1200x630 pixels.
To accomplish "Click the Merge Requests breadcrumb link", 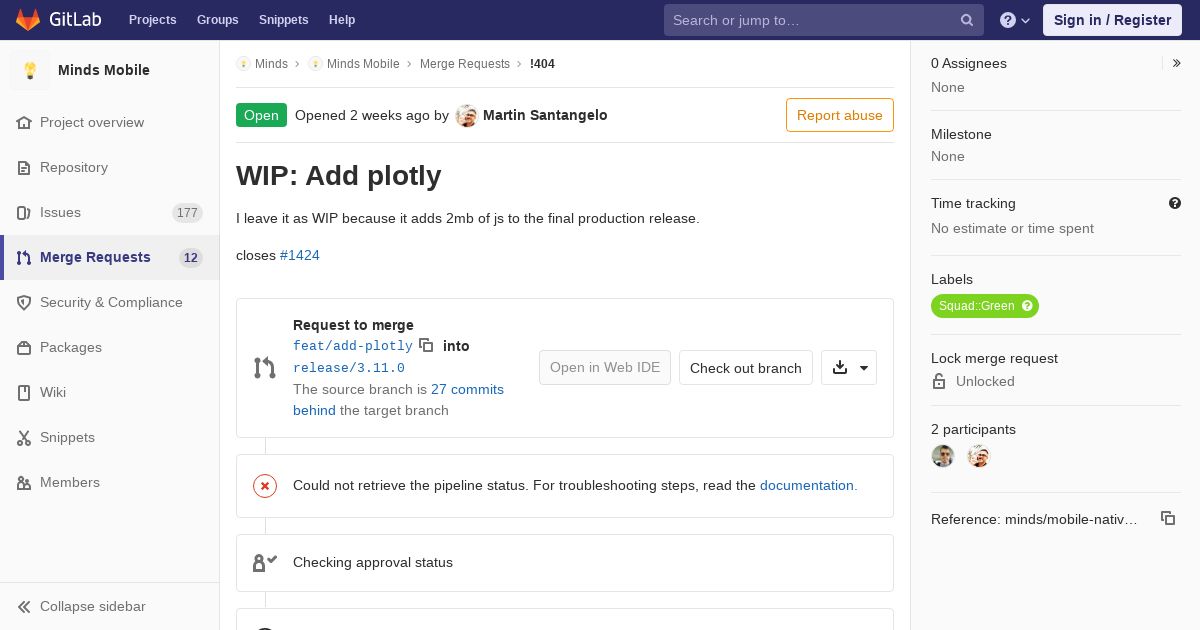I will (465, 63).
